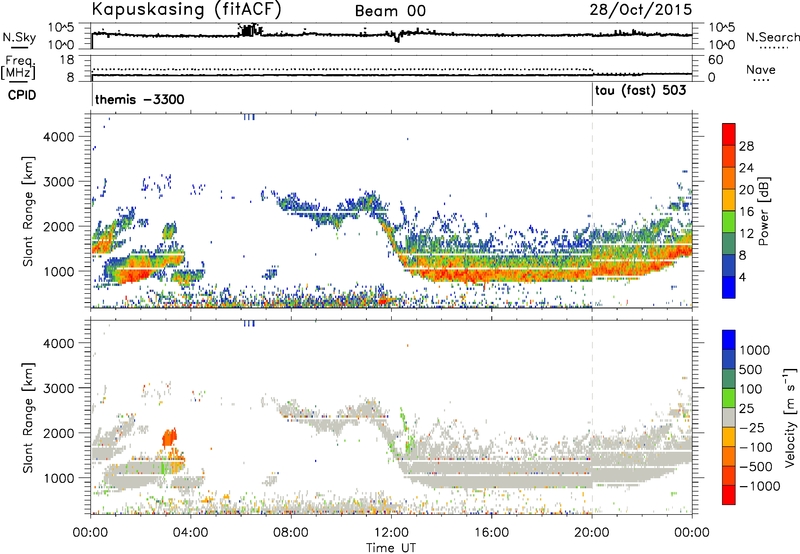Click the 16 value on the power colorbar
This screenshot has height=554, width=800.
[x=746, y=212]
